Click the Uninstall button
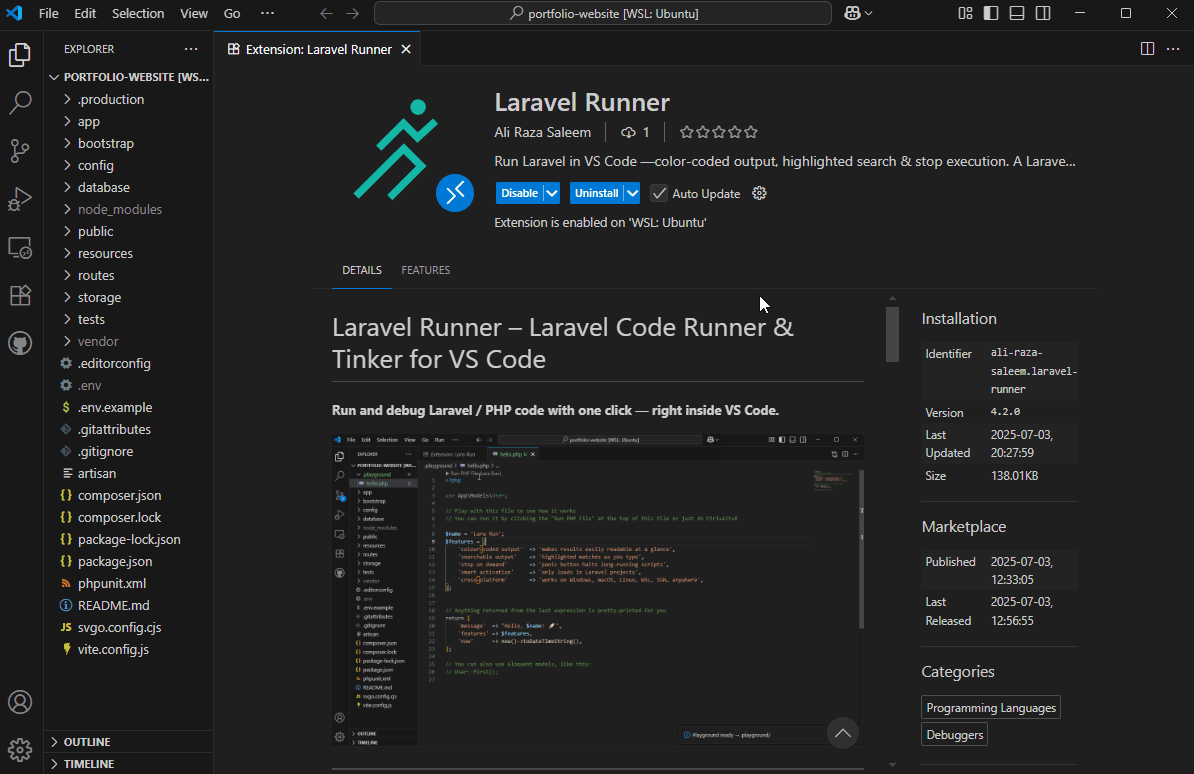The width and height of the screenshot is (1194, 774). 596,193
